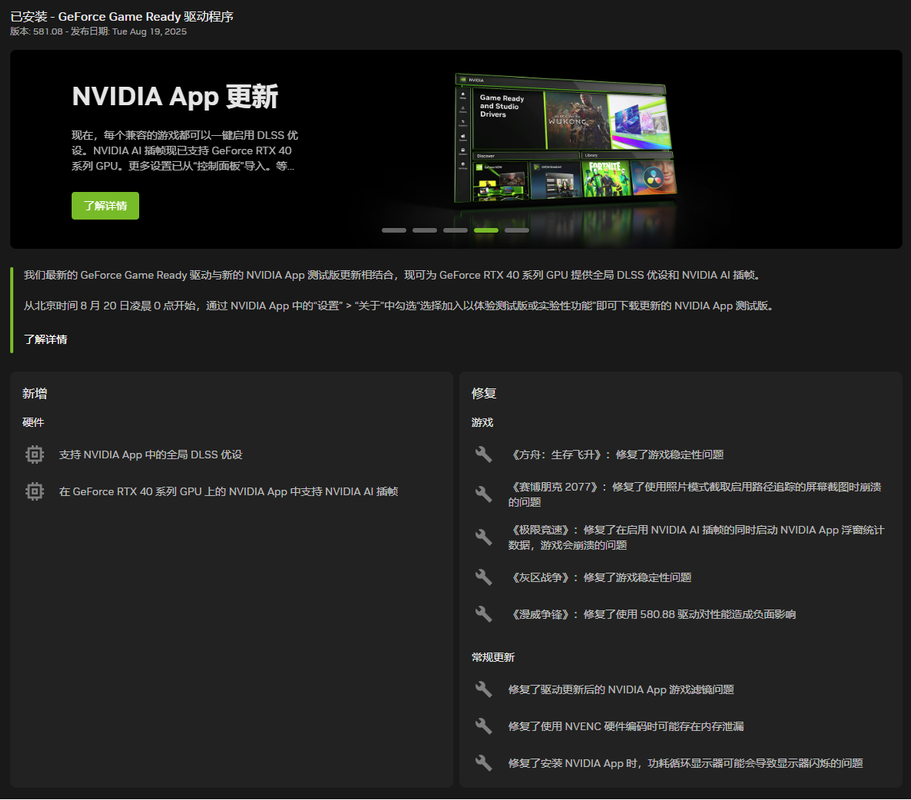Click paragraph starting 从北京时间 8 月 20 日凌晨
This screenshot has width=911, height=800.
pos(399,306)
